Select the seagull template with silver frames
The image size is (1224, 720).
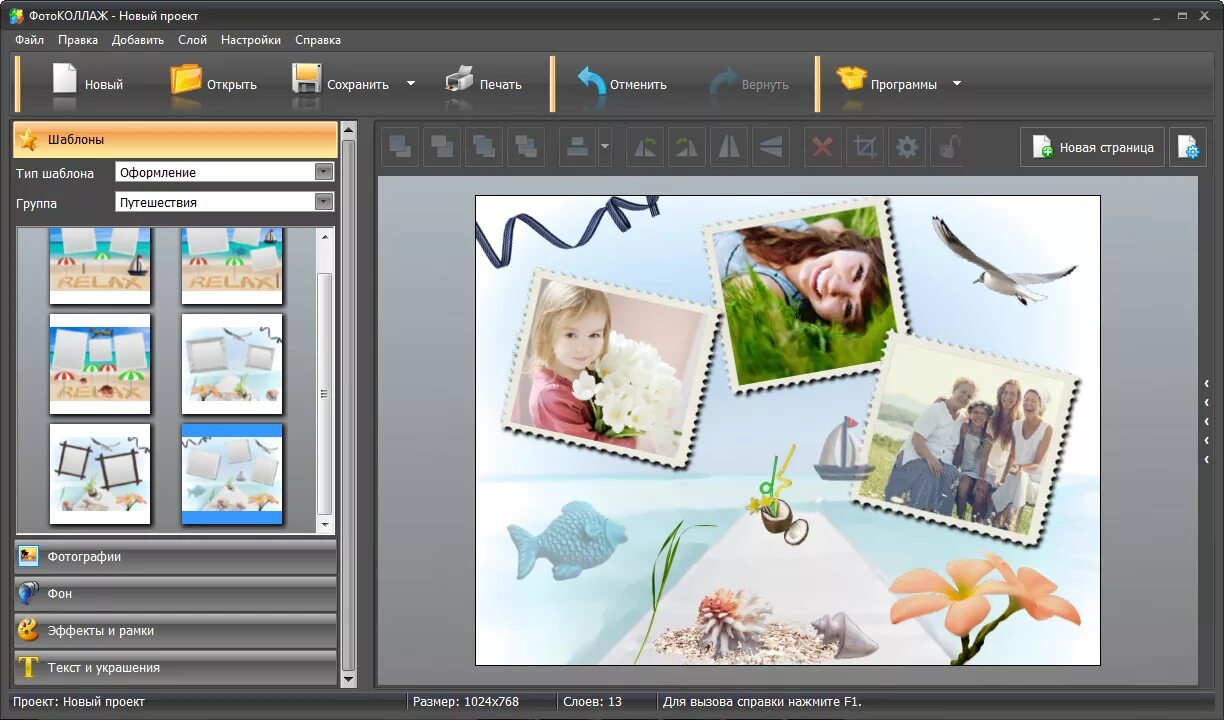pos(232,364)
